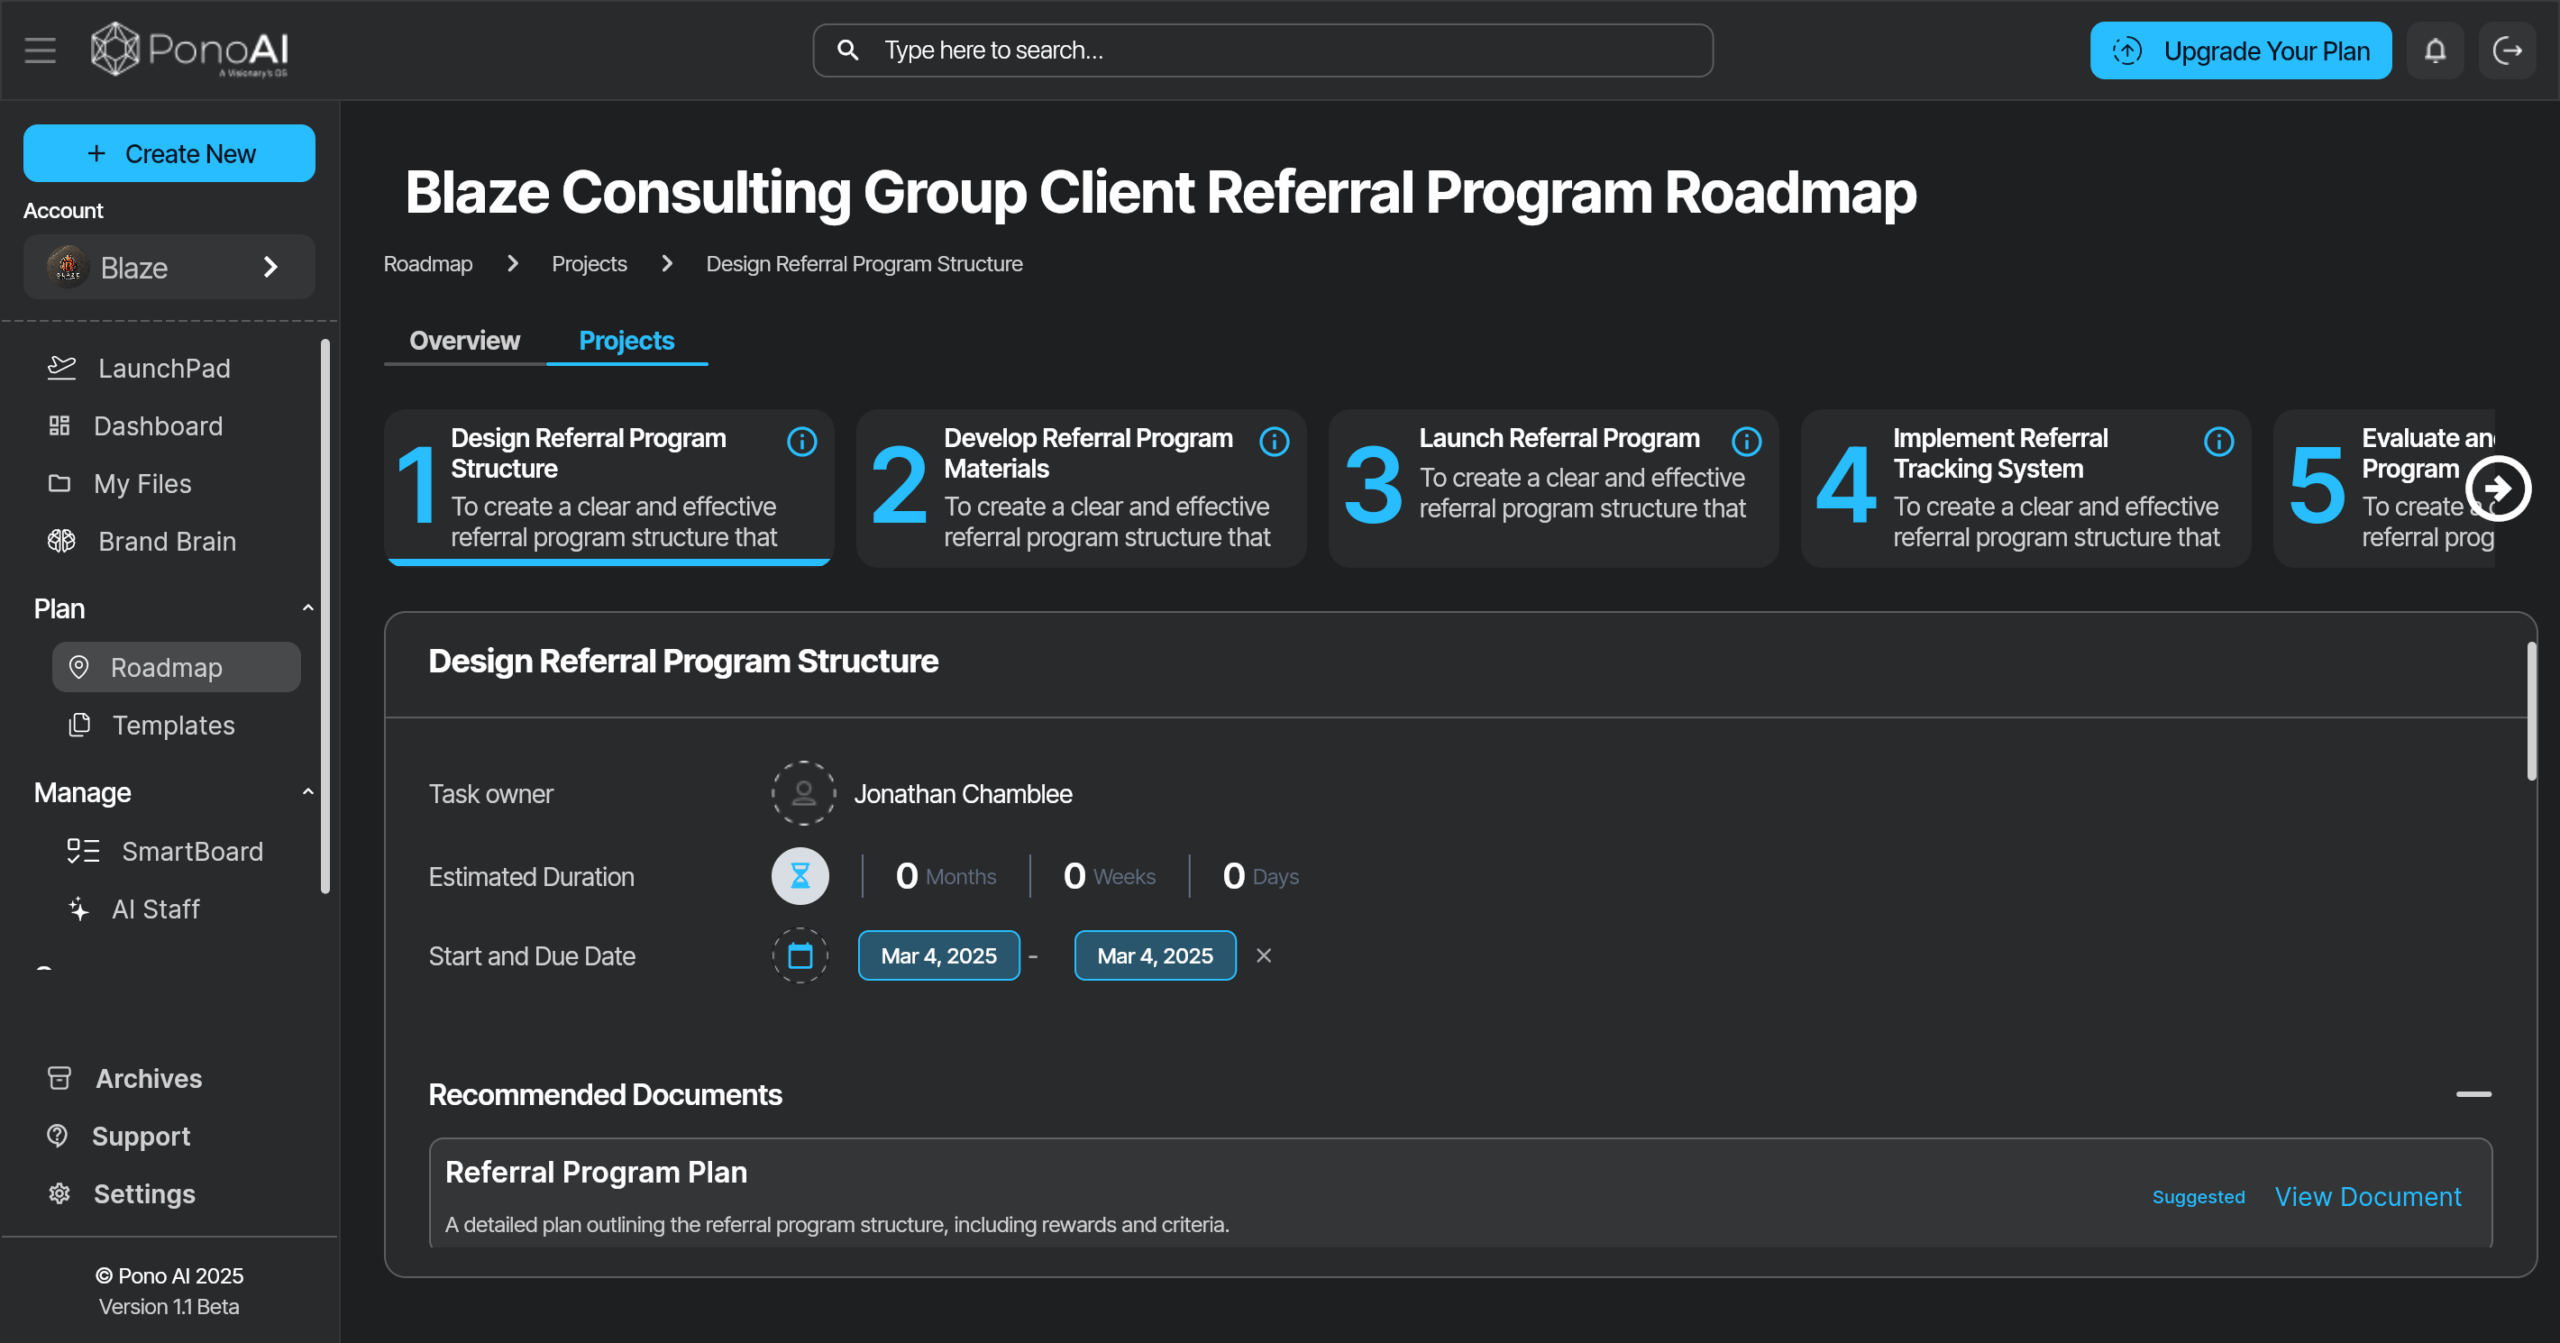Collapse the Plan section
This screenshot has width=2560, height=1343.
pos(307,608)
